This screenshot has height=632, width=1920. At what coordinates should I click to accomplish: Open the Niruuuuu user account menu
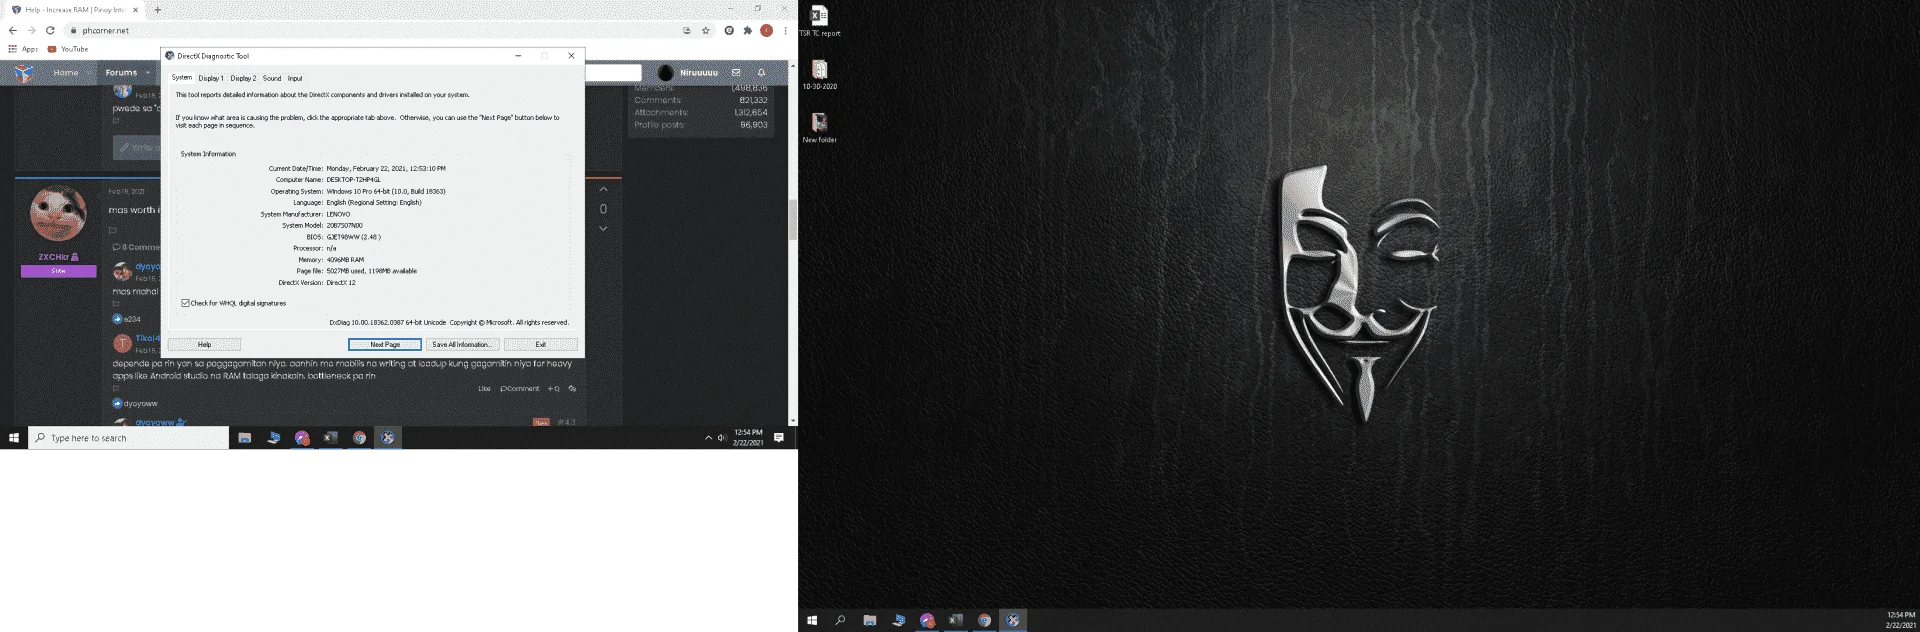pos(689,73)
